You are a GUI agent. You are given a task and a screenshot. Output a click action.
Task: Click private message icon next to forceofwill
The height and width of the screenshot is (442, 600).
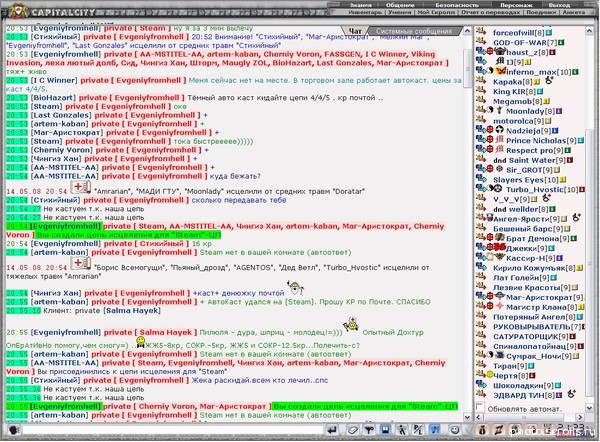[x=481, y=32]
